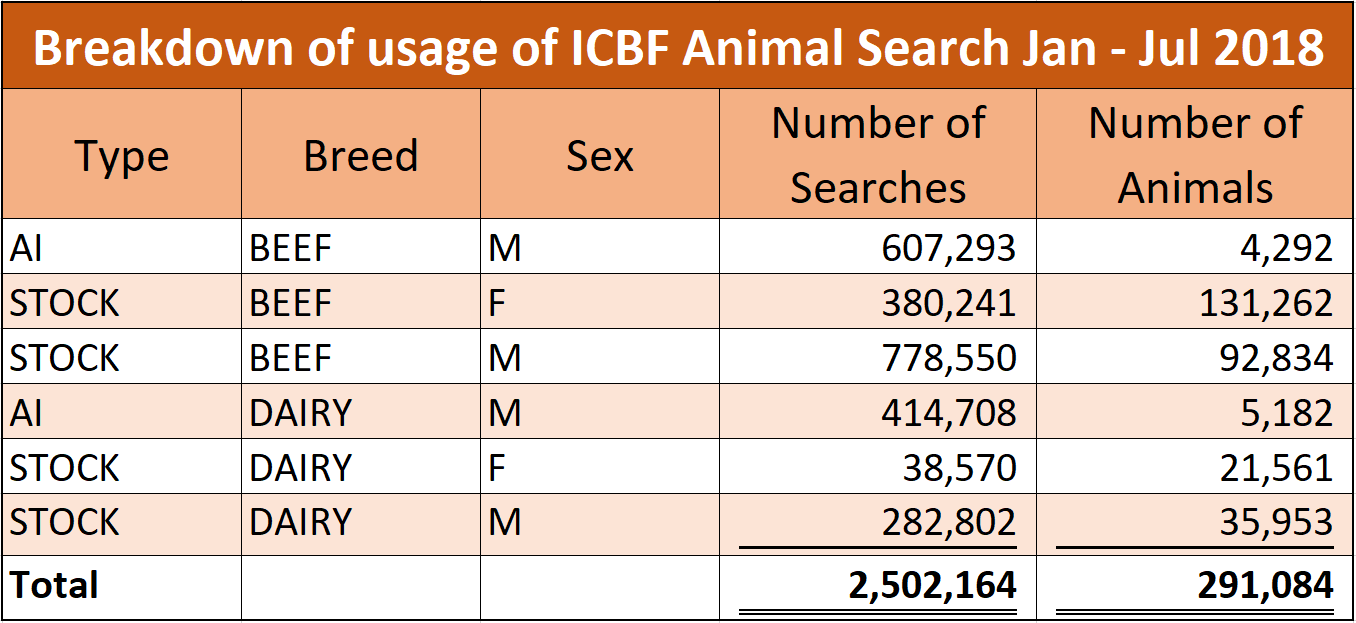This screenshot has width=1356, height=623.
Task: Click the Number of Animals header
Action: click(1195, 155)
